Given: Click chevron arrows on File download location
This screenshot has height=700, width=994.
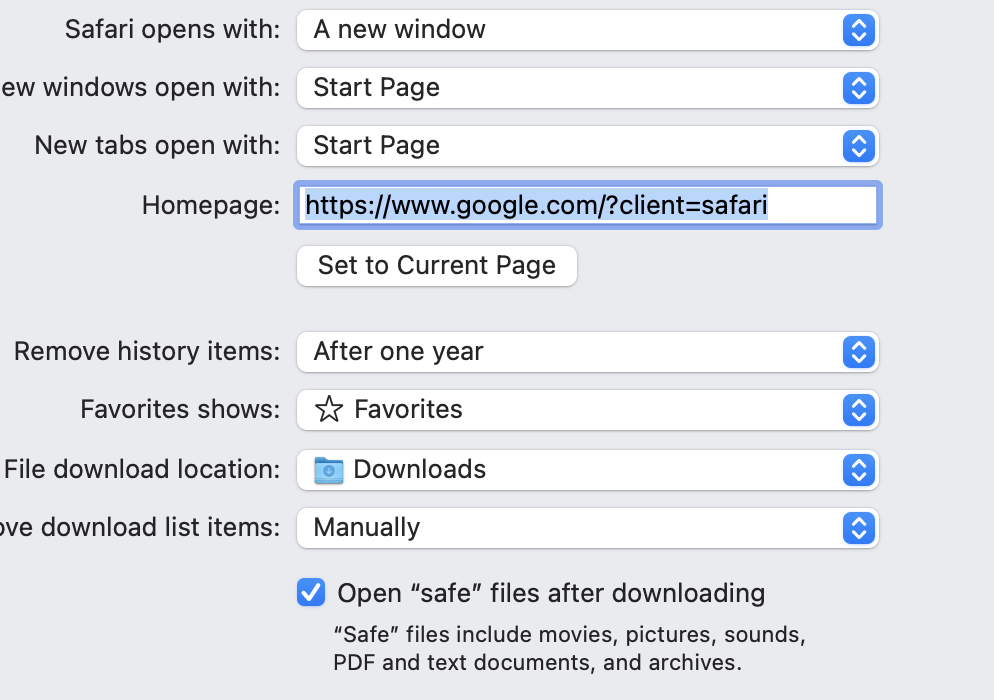Looking at the screenshot, I should pyautogui.click(x=858, y=470).
